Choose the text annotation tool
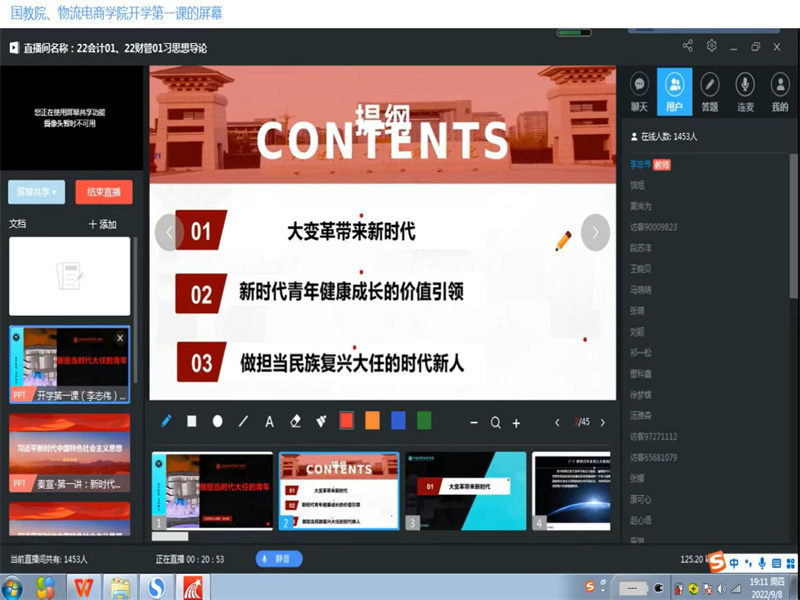This screenshot has height=600, width=800. [x=269, y=422]
